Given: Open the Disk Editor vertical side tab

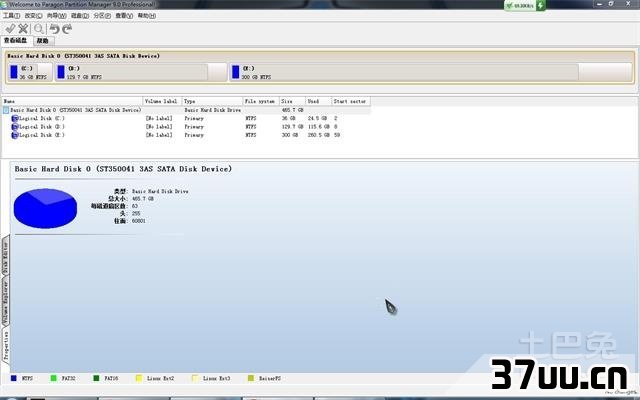Looking at the screenshot, I should (x=5, y=257).
